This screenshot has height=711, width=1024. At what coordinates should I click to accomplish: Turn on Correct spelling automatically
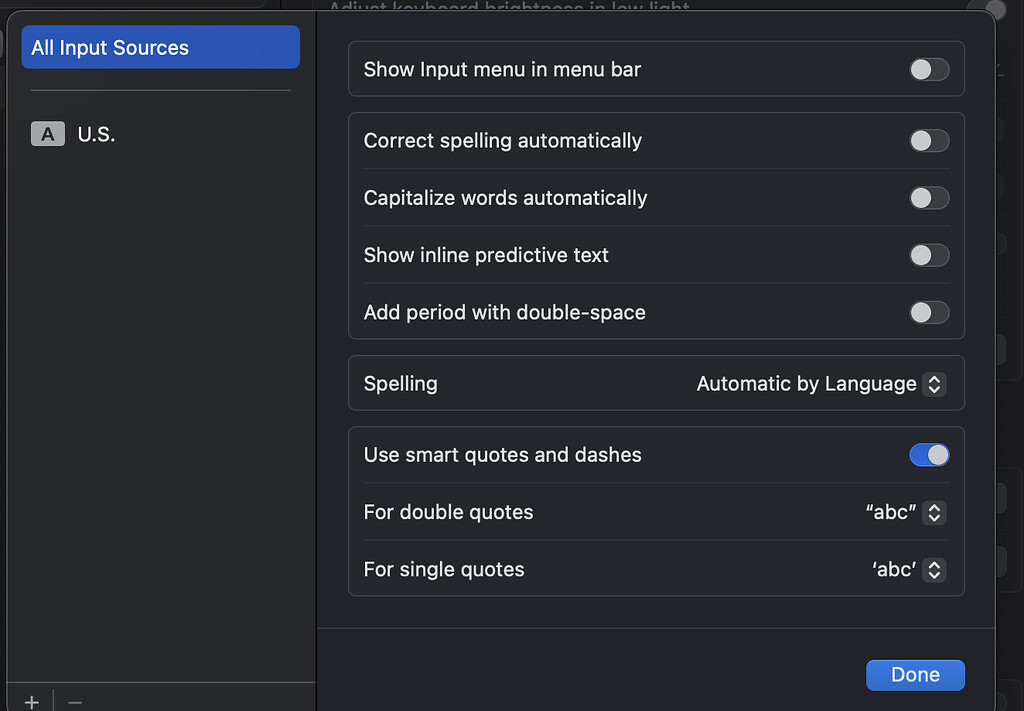[x=928, y=140]
